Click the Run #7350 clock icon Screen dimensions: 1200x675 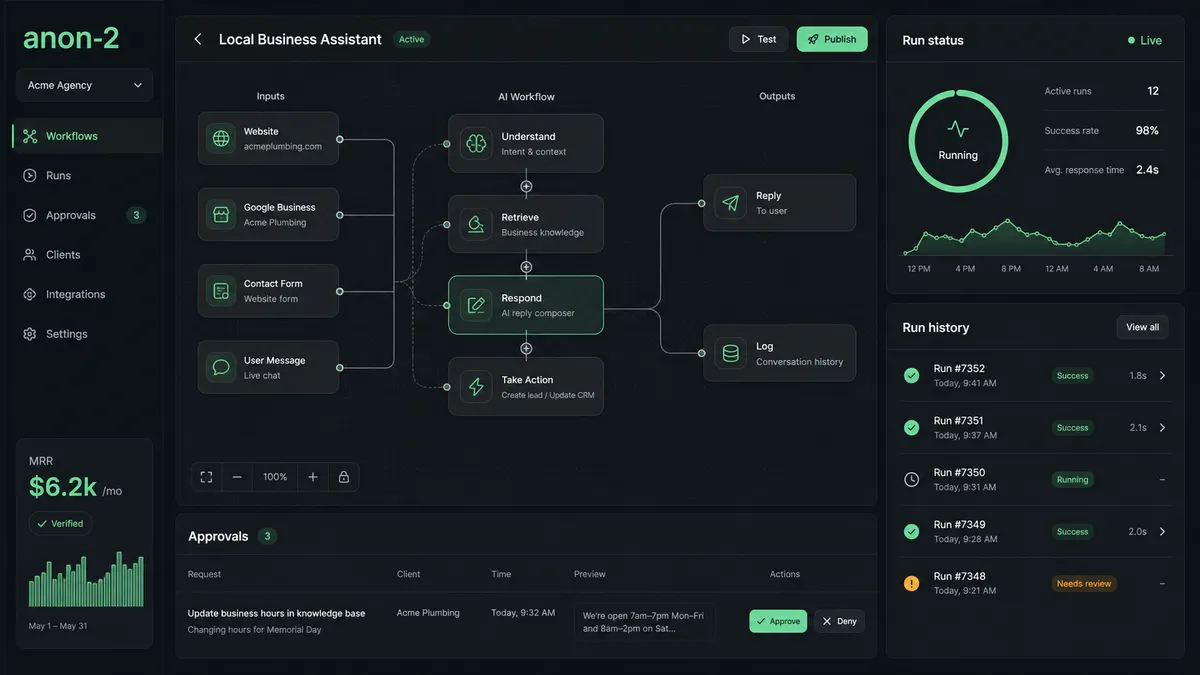pyautogui.click(x=911, y=479)
